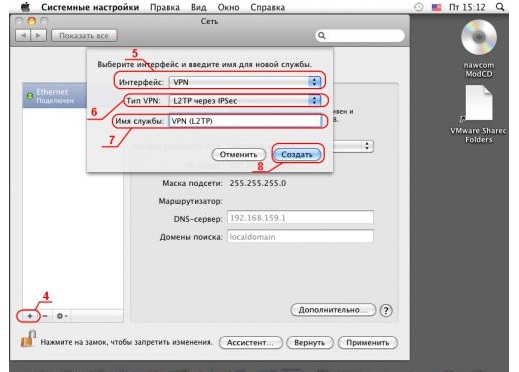This screenshot has height=372, width=519.
Task: Open the Интерфейс dropdown
Action: point(245,82)
